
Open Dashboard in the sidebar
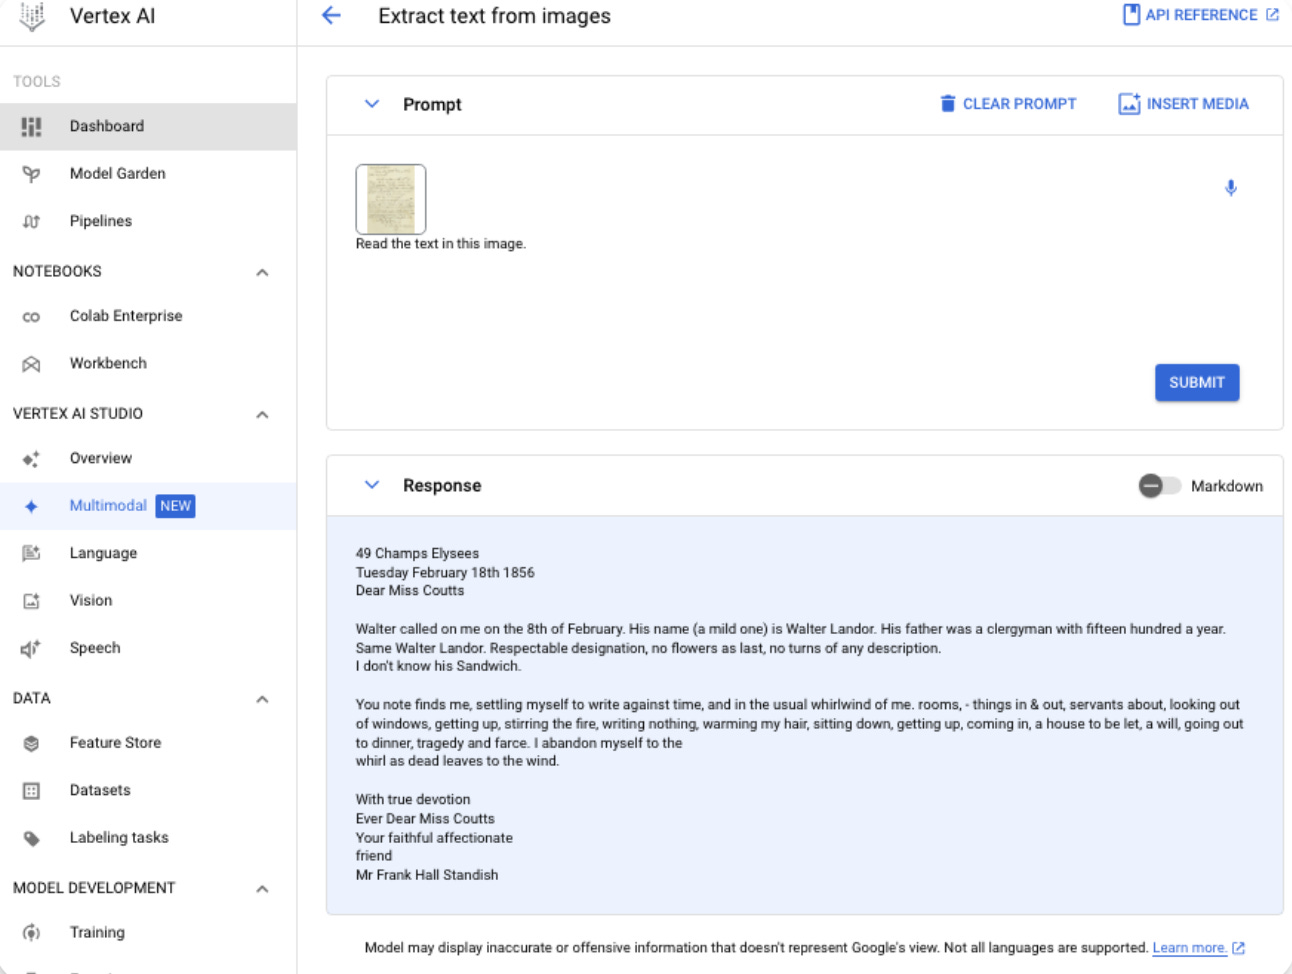pyautogui.click(x=148, y=127)
